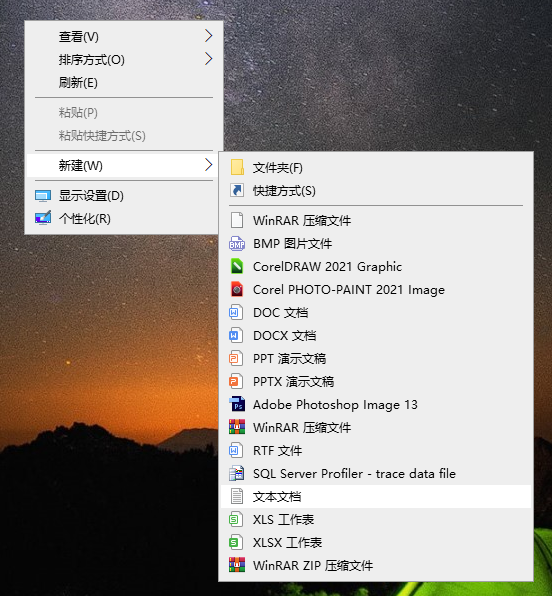Select RTF 文件 entry

(x=376, y=451)
